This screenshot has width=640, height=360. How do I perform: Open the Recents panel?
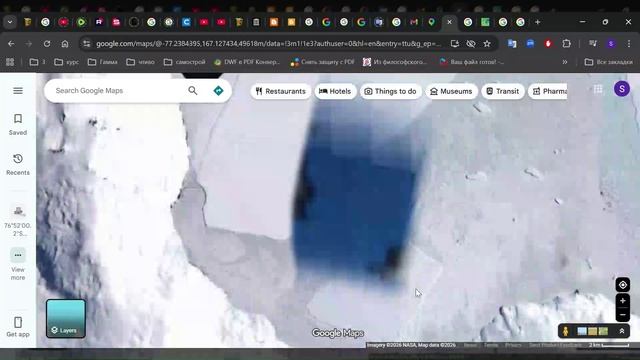pyautogui.click(x=18, y=164)
